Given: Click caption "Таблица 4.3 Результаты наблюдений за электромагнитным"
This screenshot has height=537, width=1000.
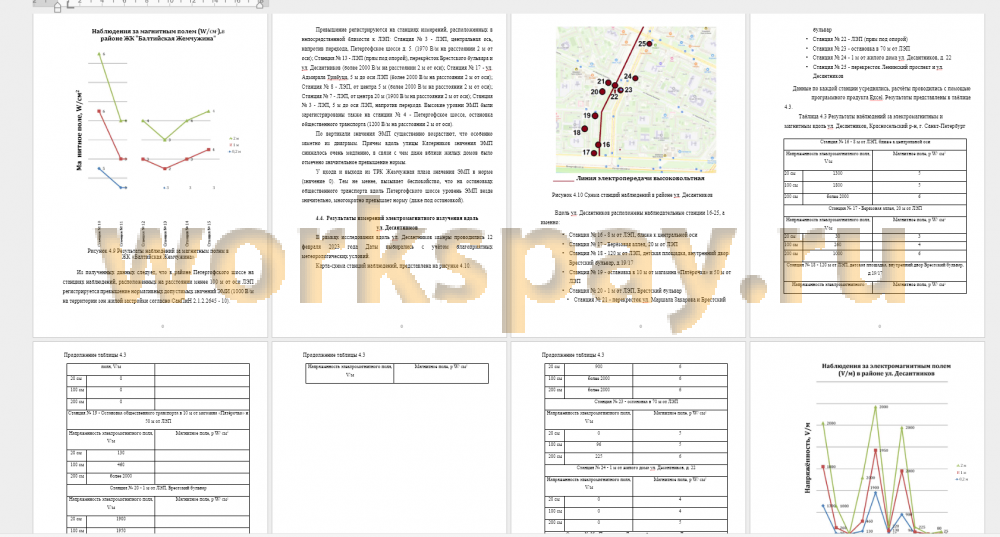Looking at the screenshot, I should point(874,121).
